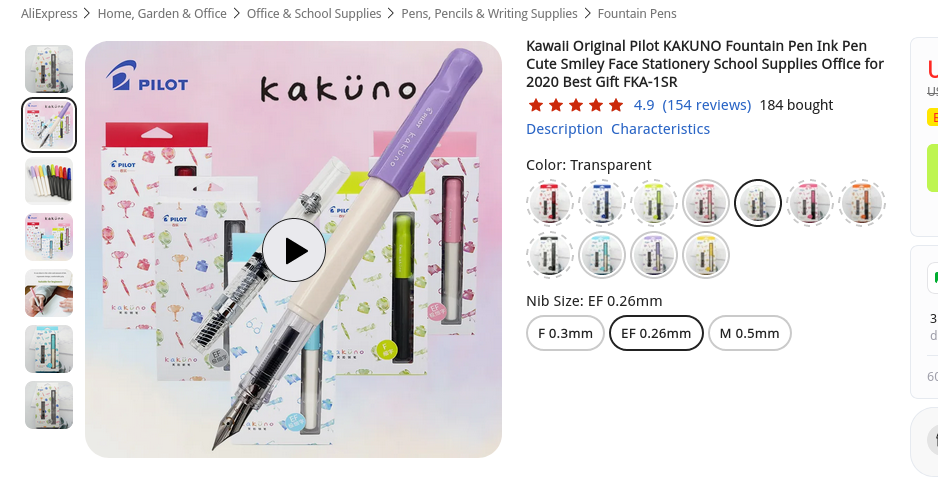Open the 154 reviews link

point(706,105)
